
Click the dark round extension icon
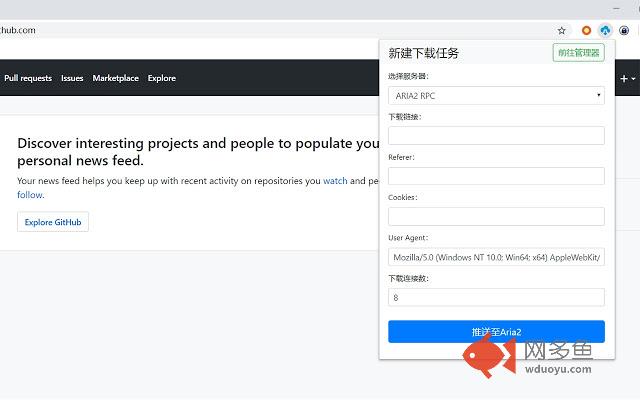click(x=624, y=30)
